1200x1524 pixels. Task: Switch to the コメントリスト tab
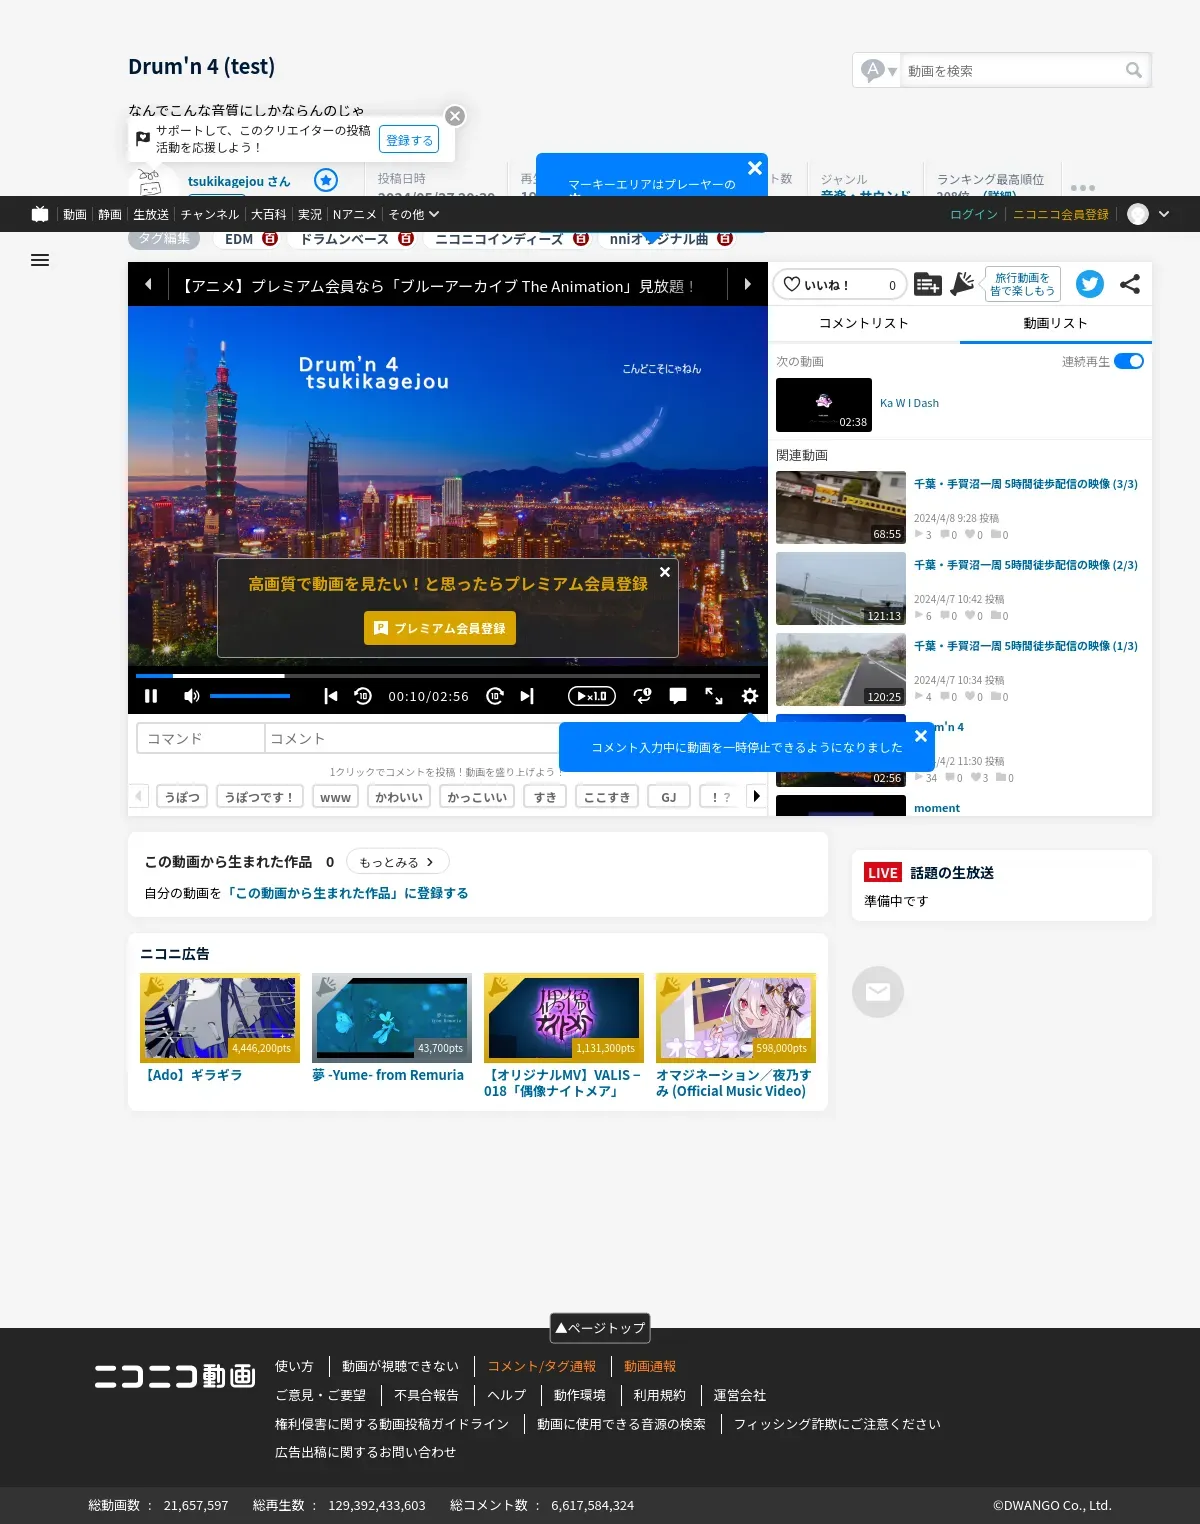coord(864,323)
